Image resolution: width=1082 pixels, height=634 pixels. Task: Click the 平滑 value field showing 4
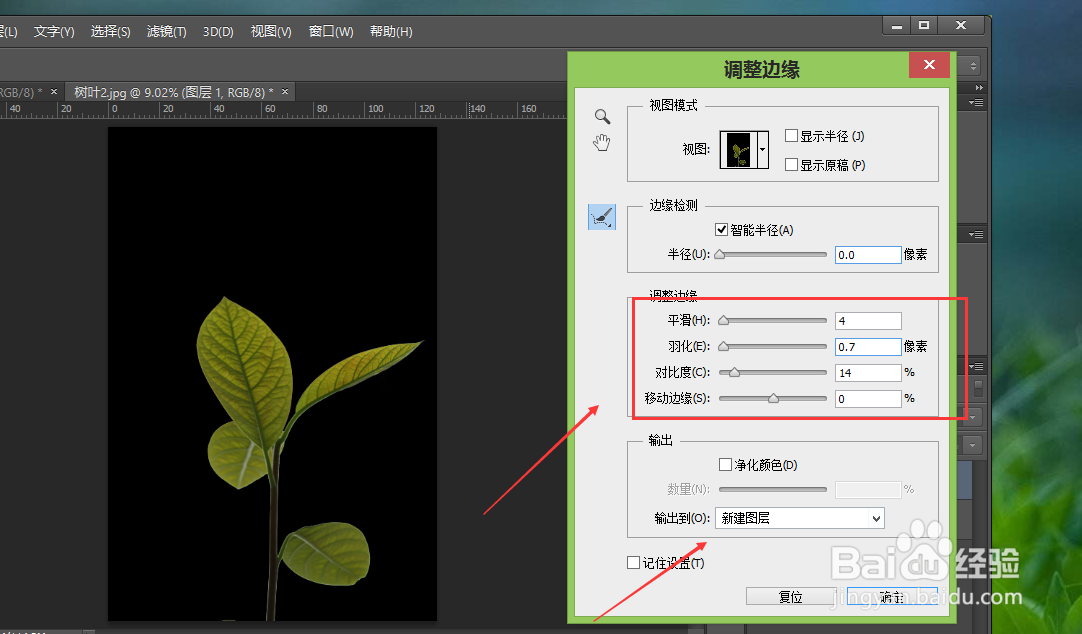(x=868, y=321)
